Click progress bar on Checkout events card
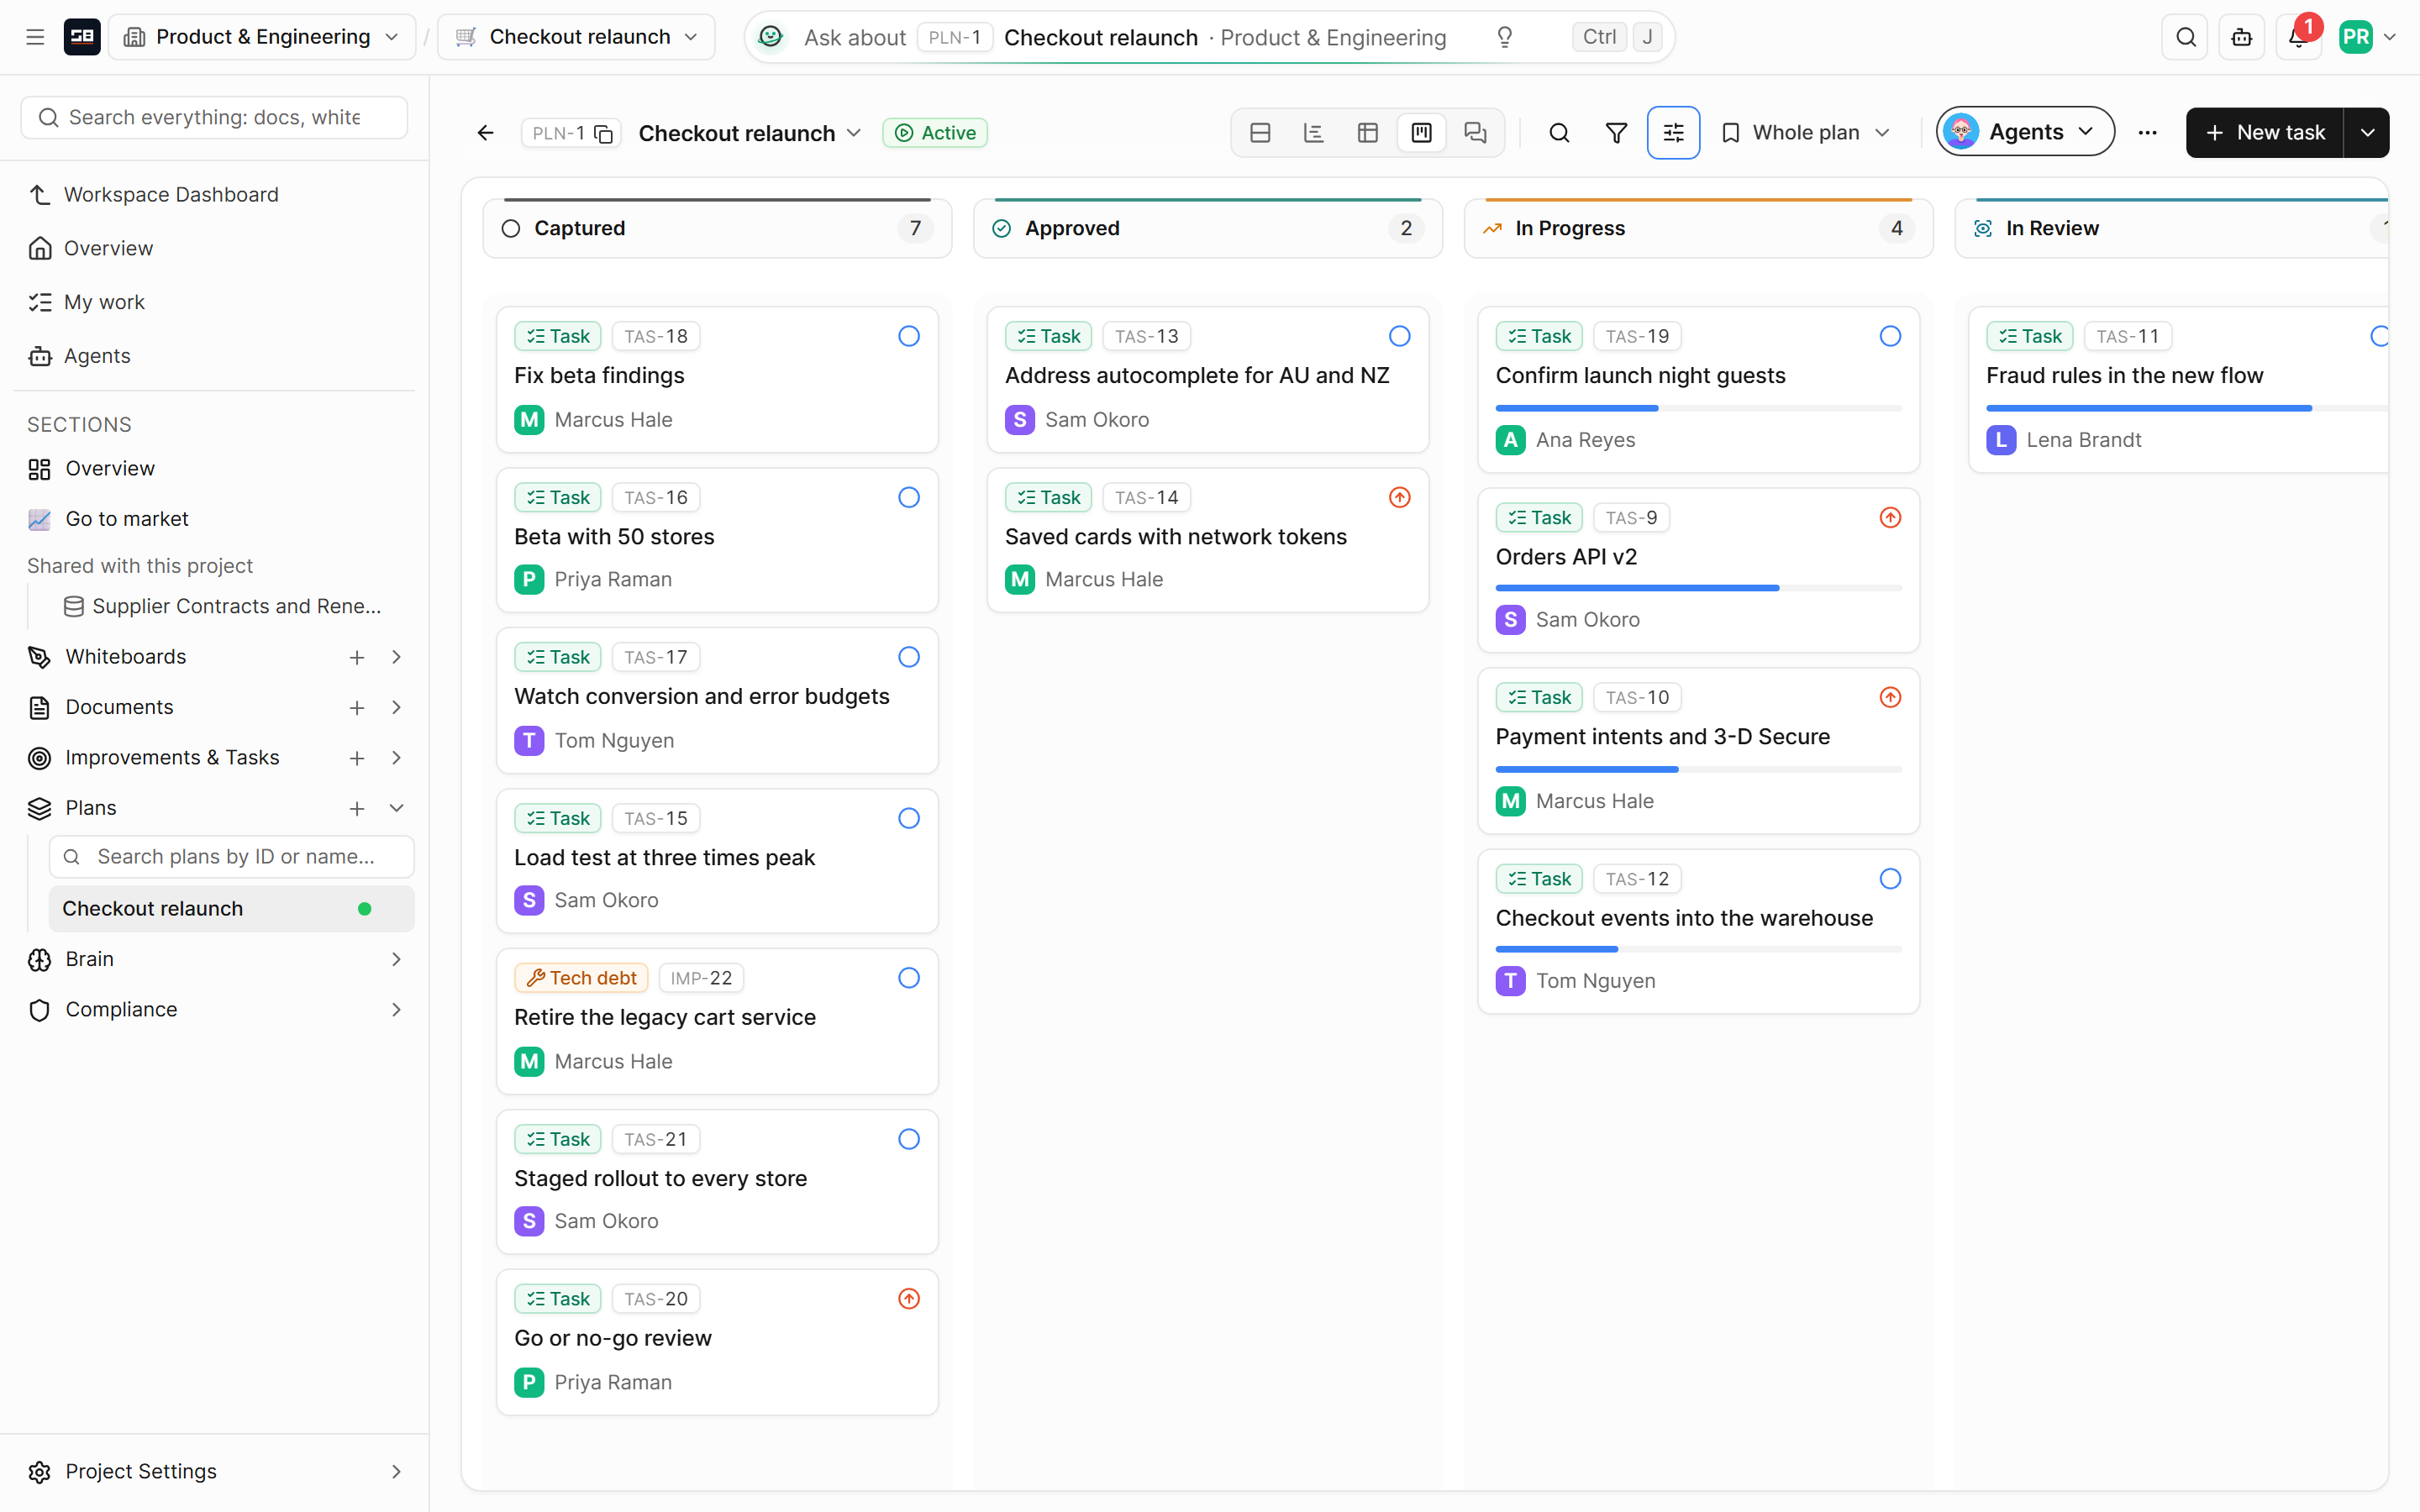This screenshot has width=2420, height=1512. coord(1698,949)
